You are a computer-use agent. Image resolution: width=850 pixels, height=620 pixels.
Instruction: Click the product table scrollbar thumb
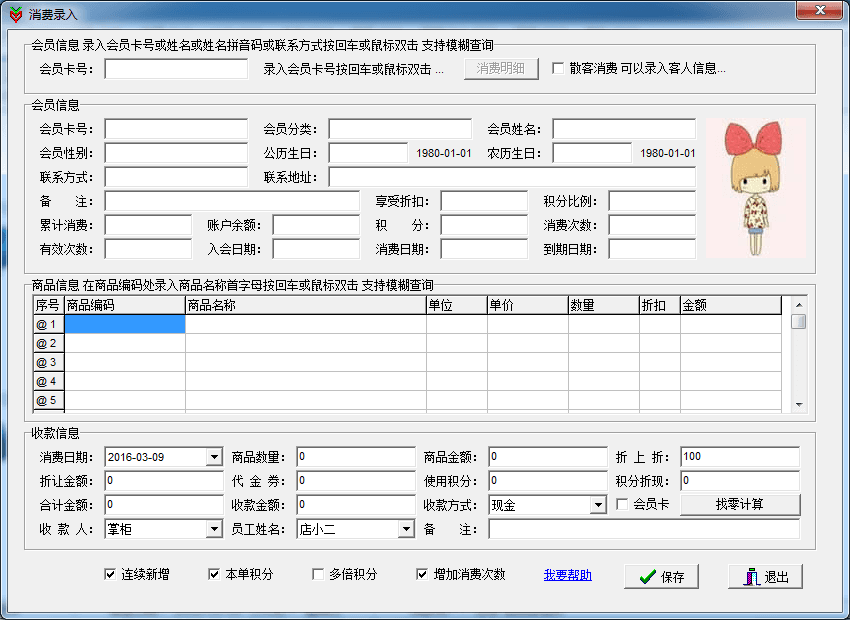(799, 321)
